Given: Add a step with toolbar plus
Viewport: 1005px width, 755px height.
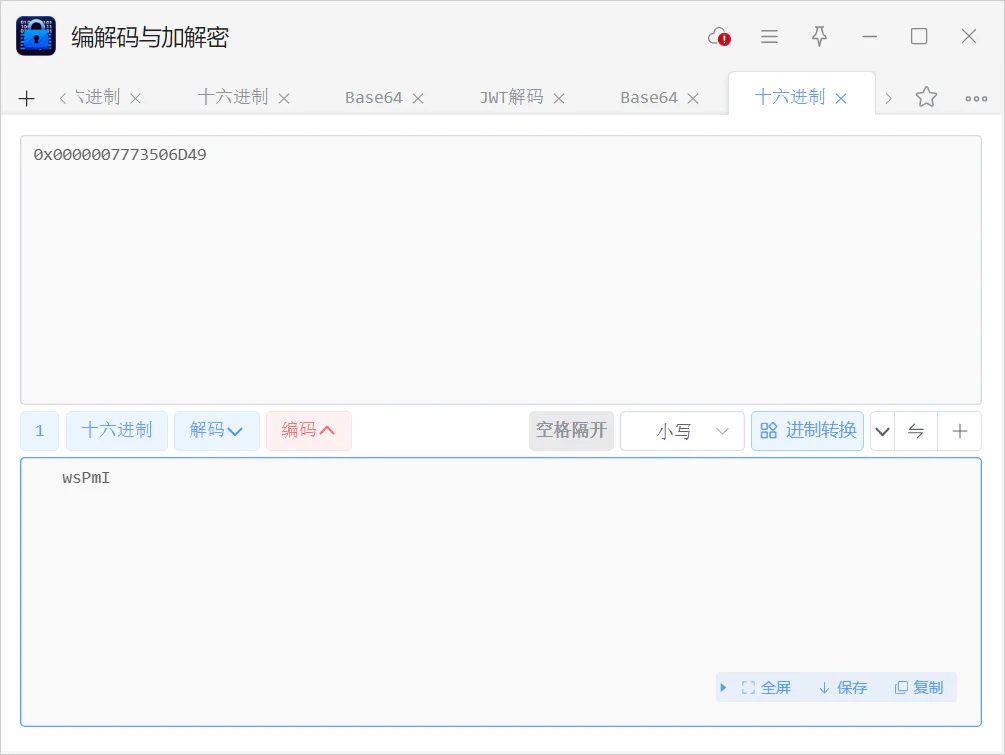Looking at the screenshot, I should tap(959, 431).
